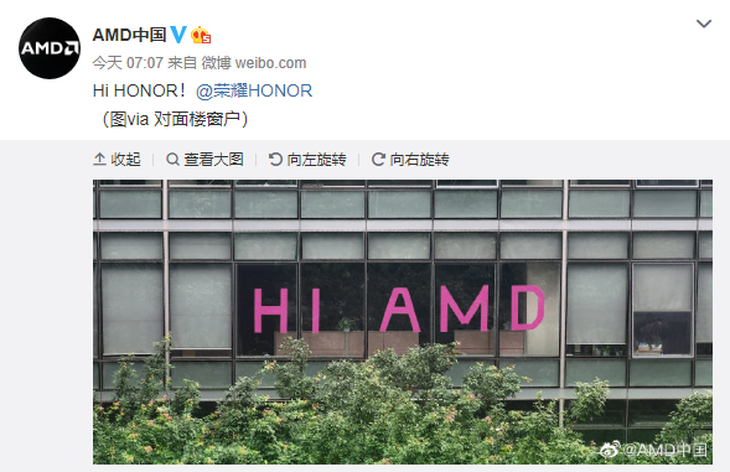730x472 pixels.
Task: Rotate the image left via the 向左旋转 label
Action: click(x=317, y=160)
